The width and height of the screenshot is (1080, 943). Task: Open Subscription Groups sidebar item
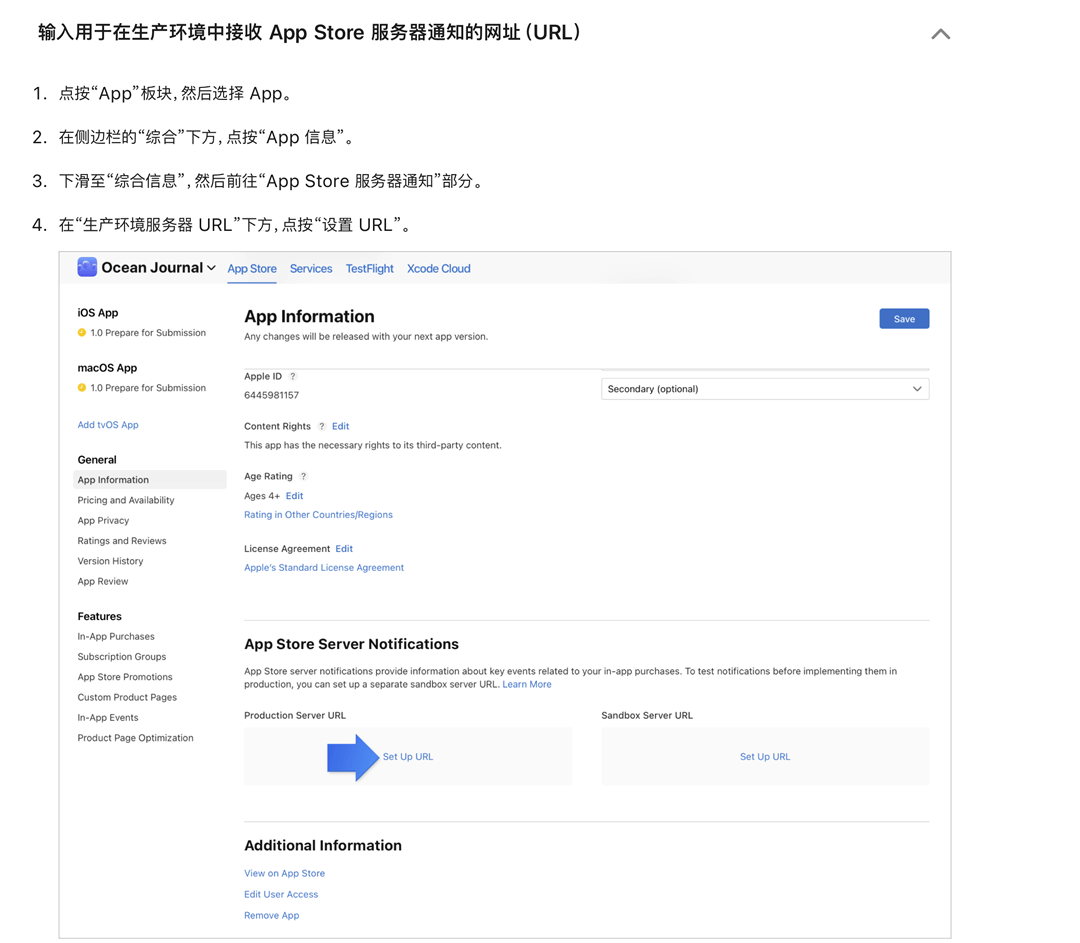point(122,657)
